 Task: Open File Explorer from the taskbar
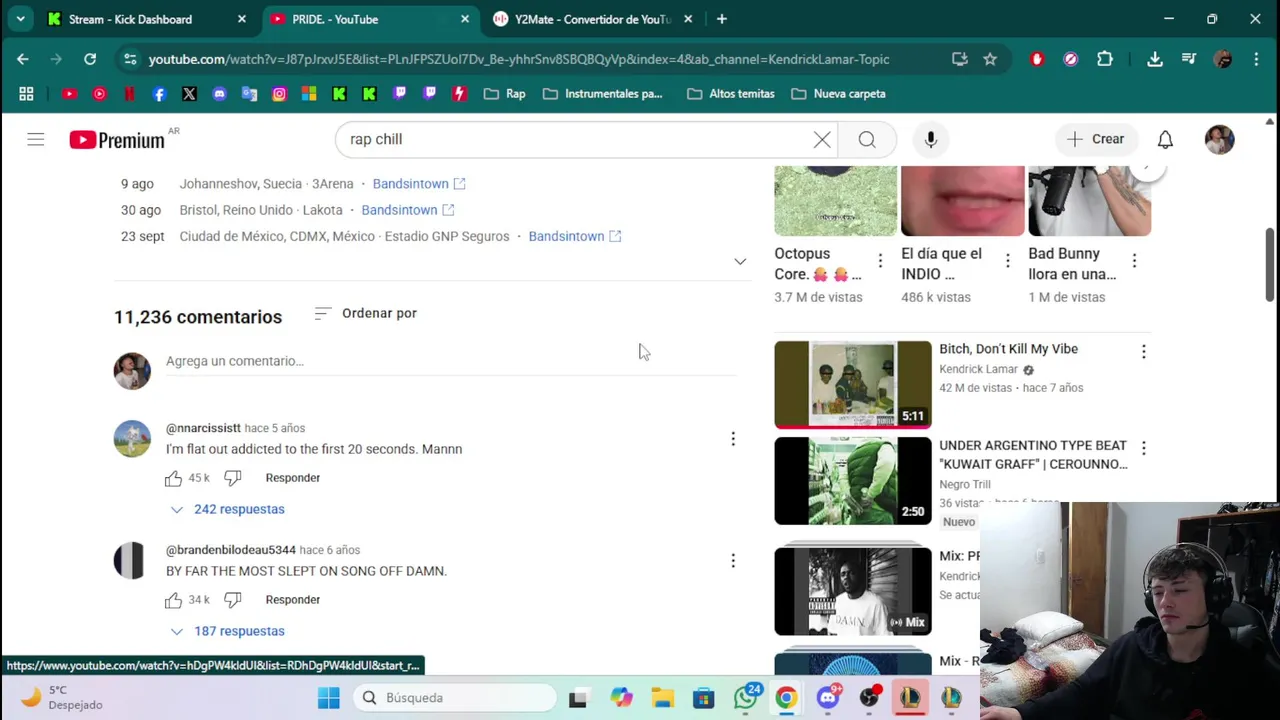coord(662,697)
